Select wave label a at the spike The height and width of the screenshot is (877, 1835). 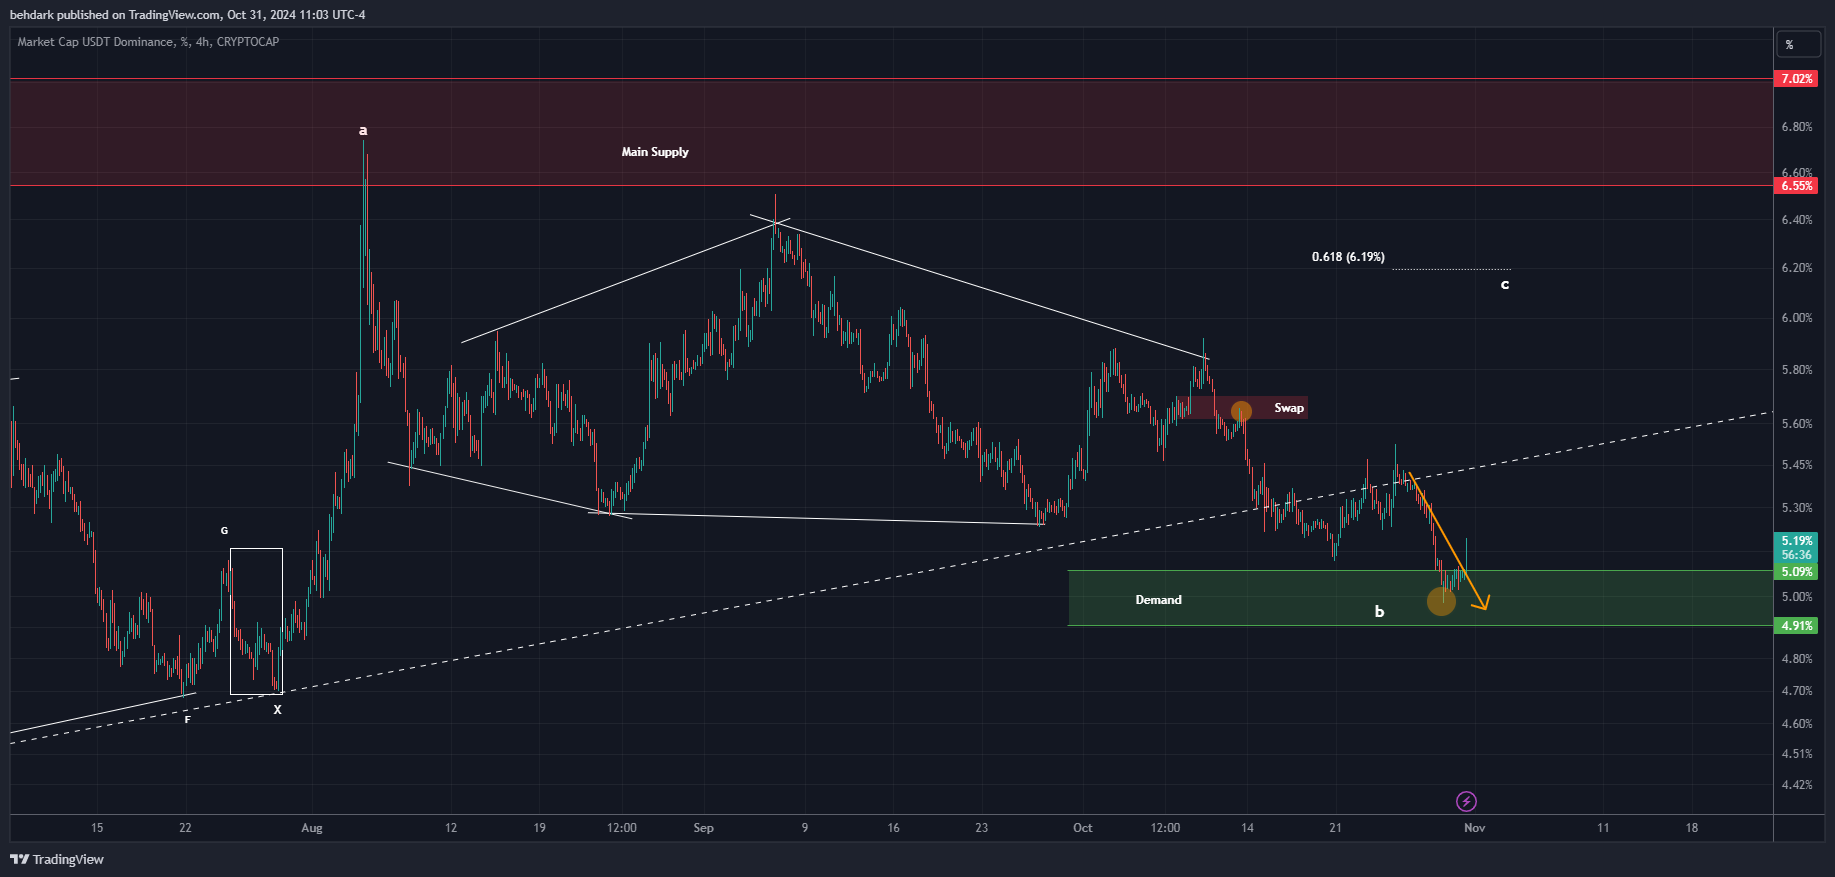[363, 130]
